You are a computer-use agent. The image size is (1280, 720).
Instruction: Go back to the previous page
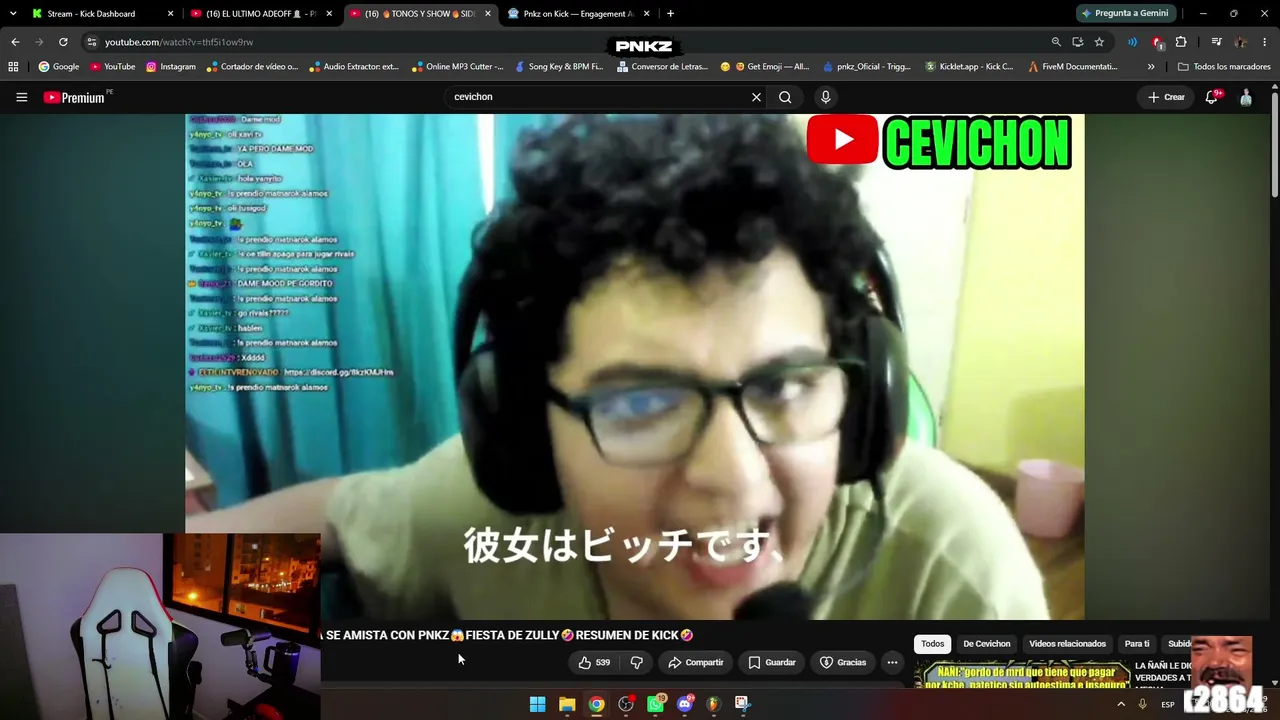click(15, 42)
